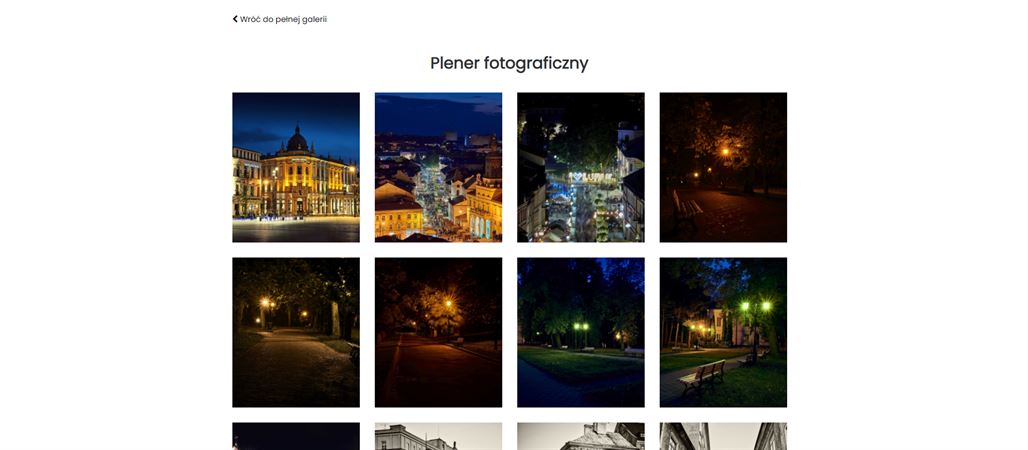The height and width of the screenshot is (450, 1028).
Task: Click the 'Plener fotograficzny' gallery heading
Action: 509,63
